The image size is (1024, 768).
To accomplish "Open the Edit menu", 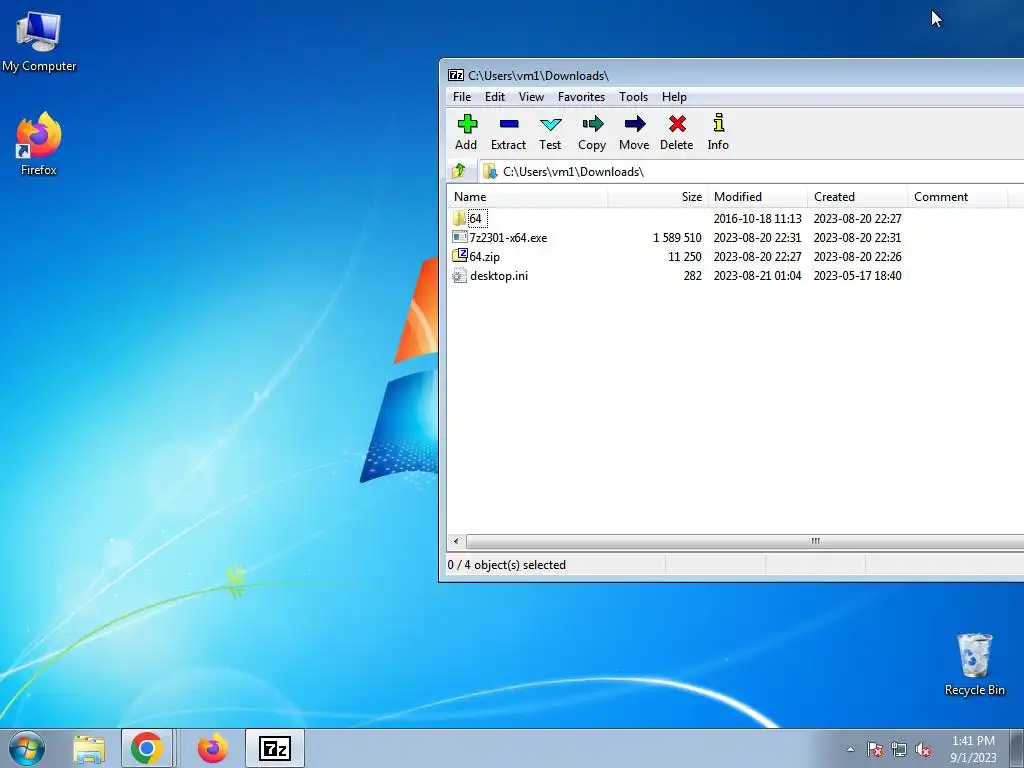I will (x=494, y=97).
